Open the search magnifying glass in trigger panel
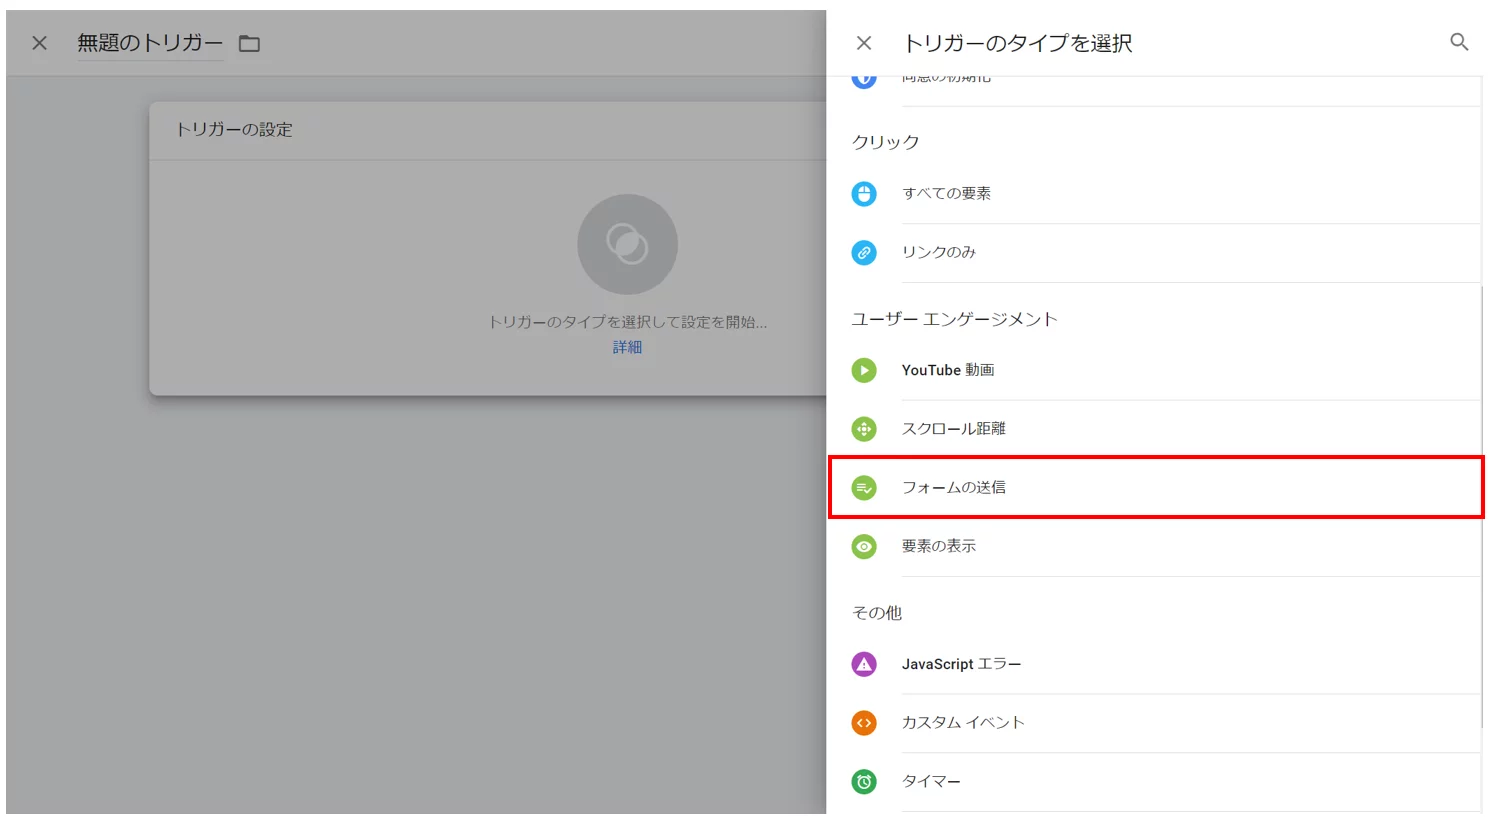 1459,42
